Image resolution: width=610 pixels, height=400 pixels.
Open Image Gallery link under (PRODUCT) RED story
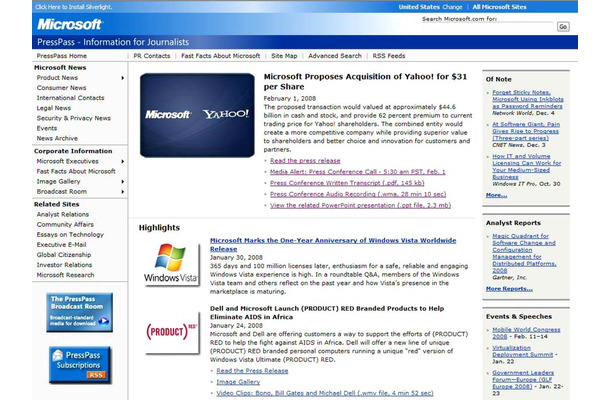click(238, 382)
